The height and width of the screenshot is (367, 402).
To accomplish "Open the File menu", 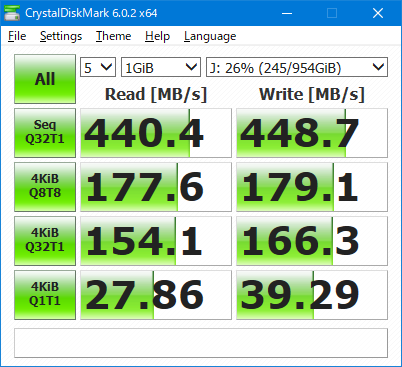I will coord(17,36).
